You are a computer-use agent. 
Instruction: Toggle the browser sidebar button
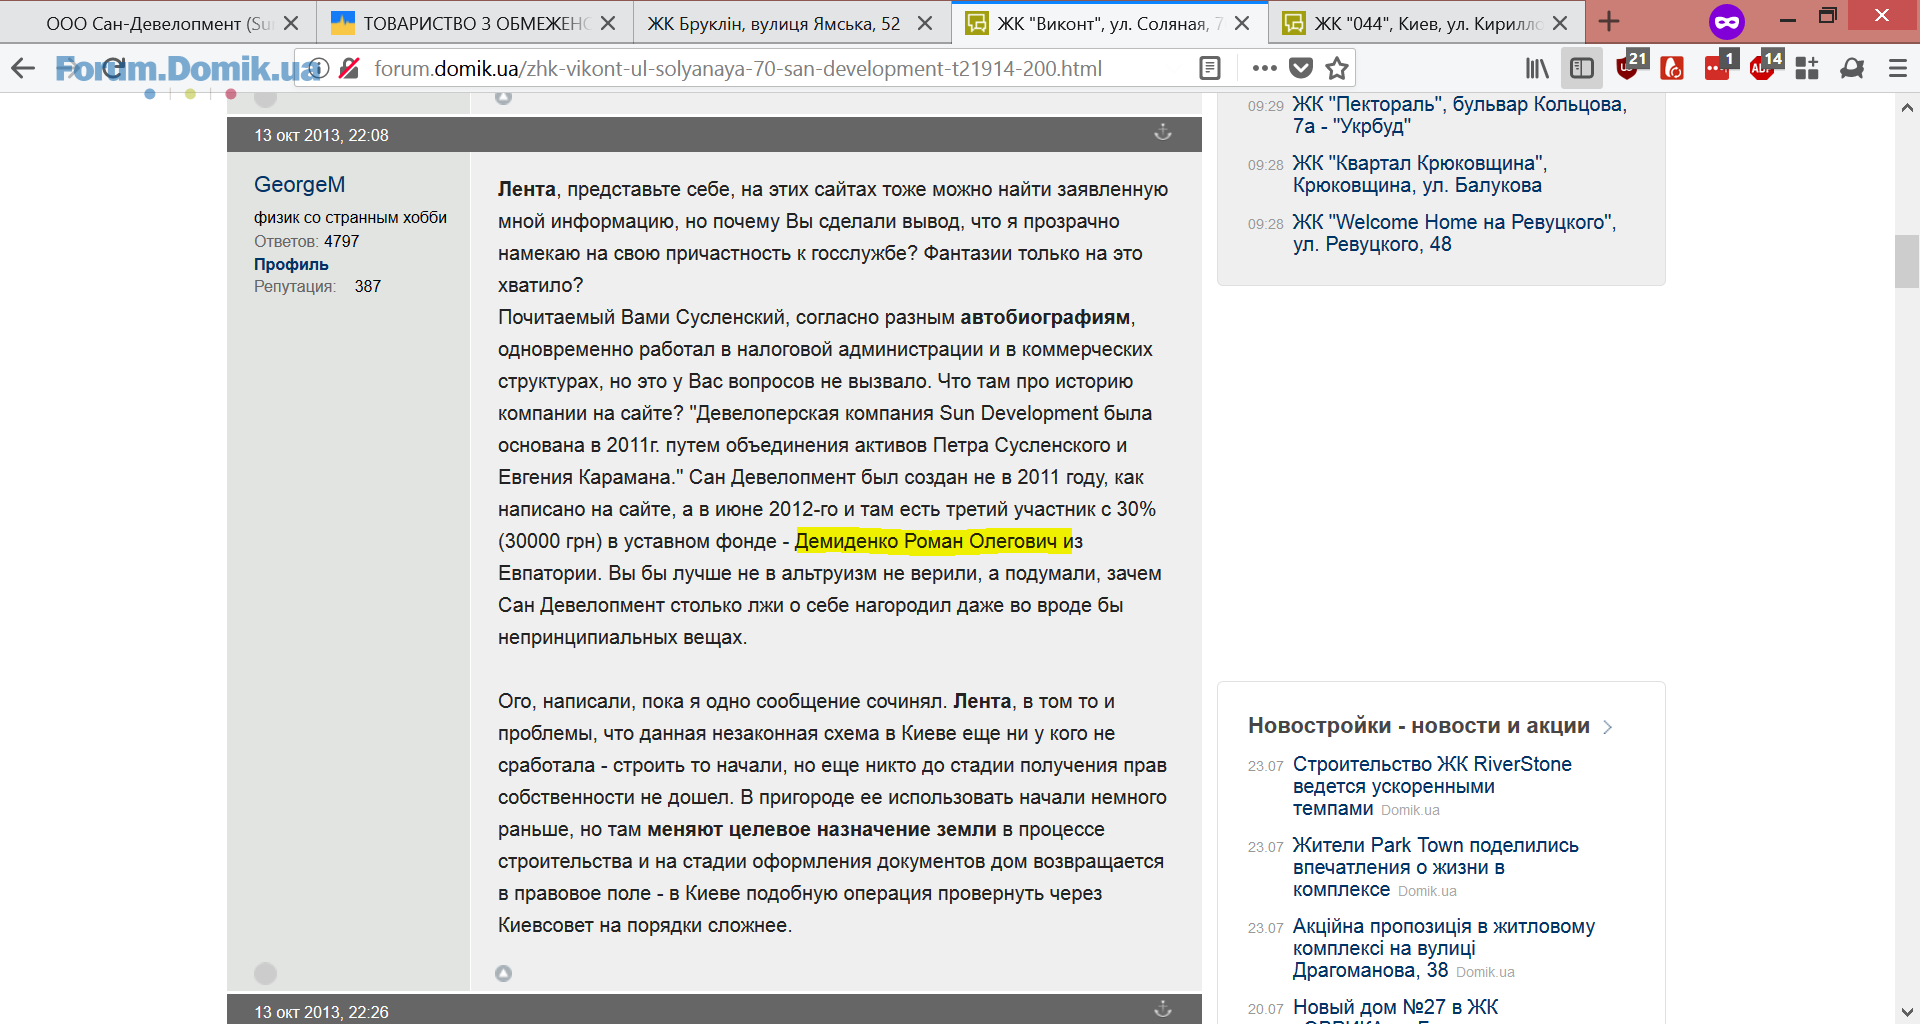pos(1582,68)
